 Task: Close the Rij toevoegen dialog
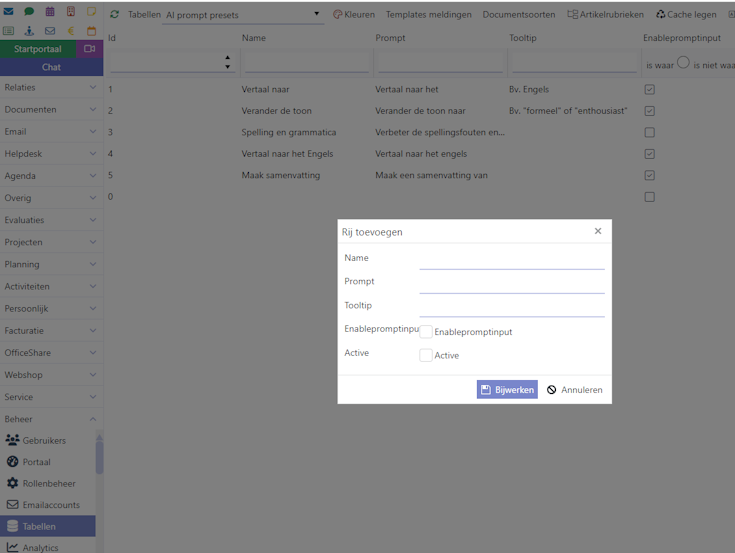click(x=598, y=231)
